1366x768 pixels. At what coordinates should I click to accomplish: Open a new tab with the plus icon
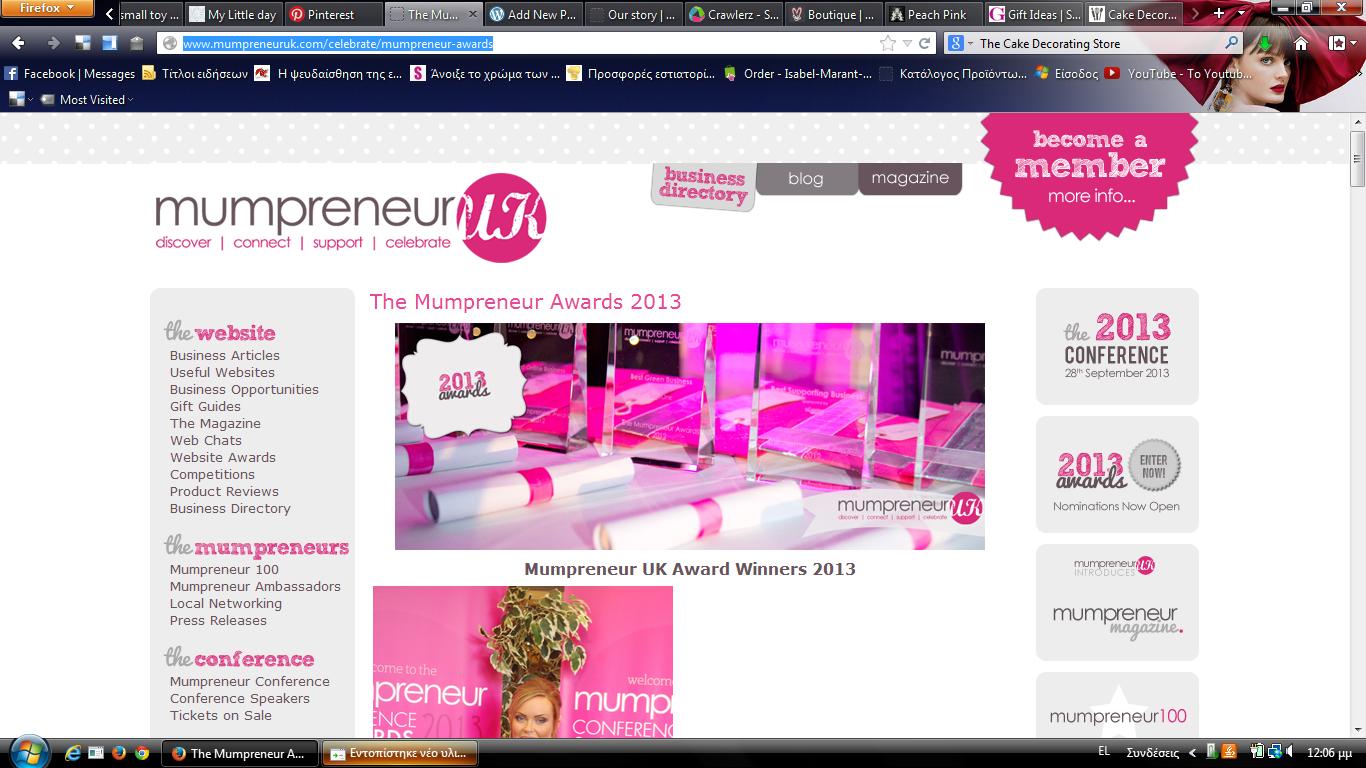[x=1218, y=14]
